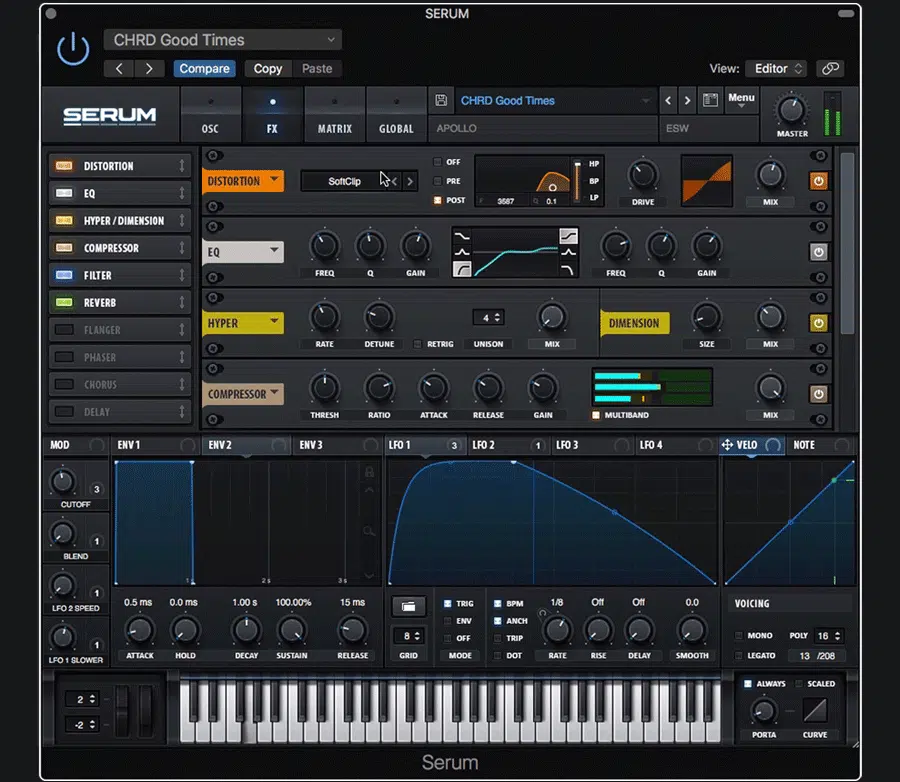Set distortion filter to PRE

tap(437, 181)
